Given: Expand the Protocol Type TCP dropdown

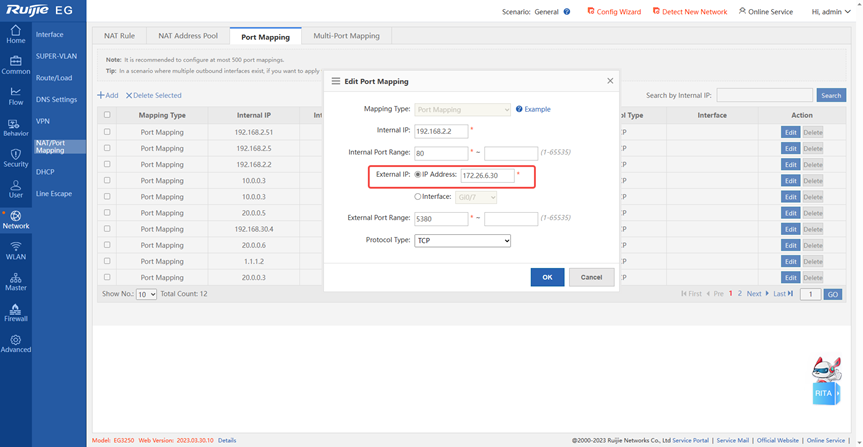Looking at the screenshot, I should click(x=462, y=241).
